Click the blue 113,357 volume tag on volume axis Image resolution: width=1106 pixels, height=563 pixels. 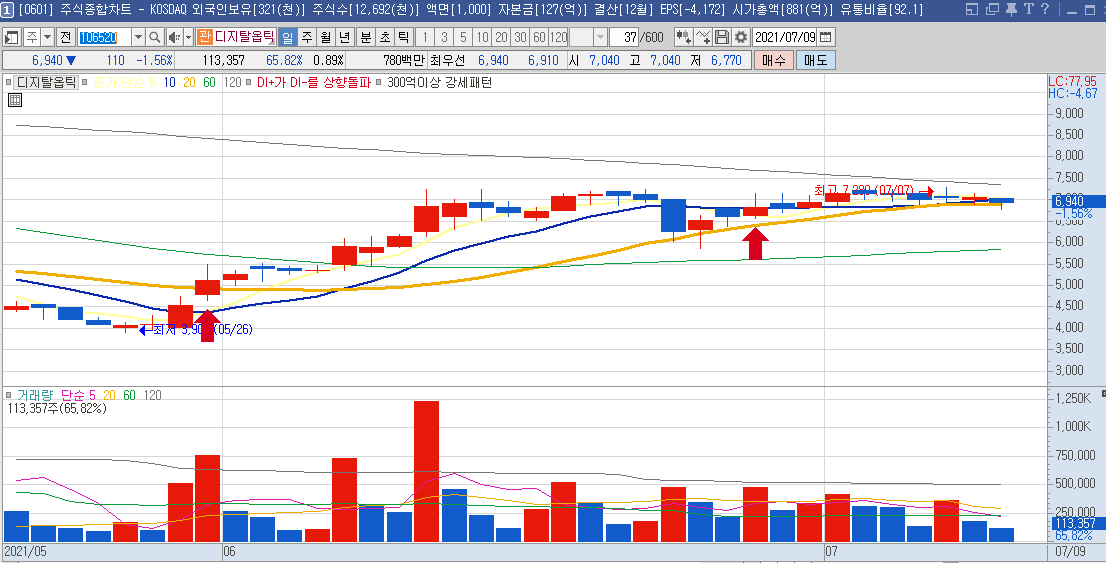[x=1076, y=523]
